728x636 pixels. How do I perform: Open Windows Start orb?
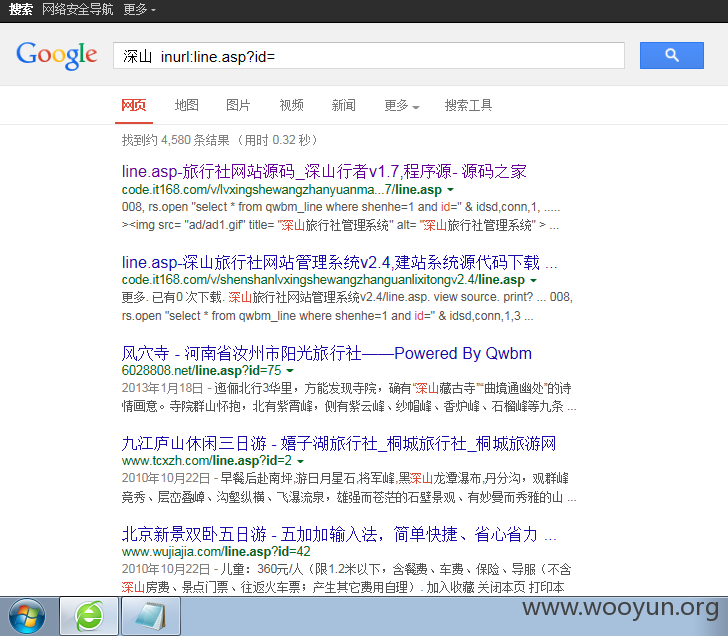click(x=27, y=617)
